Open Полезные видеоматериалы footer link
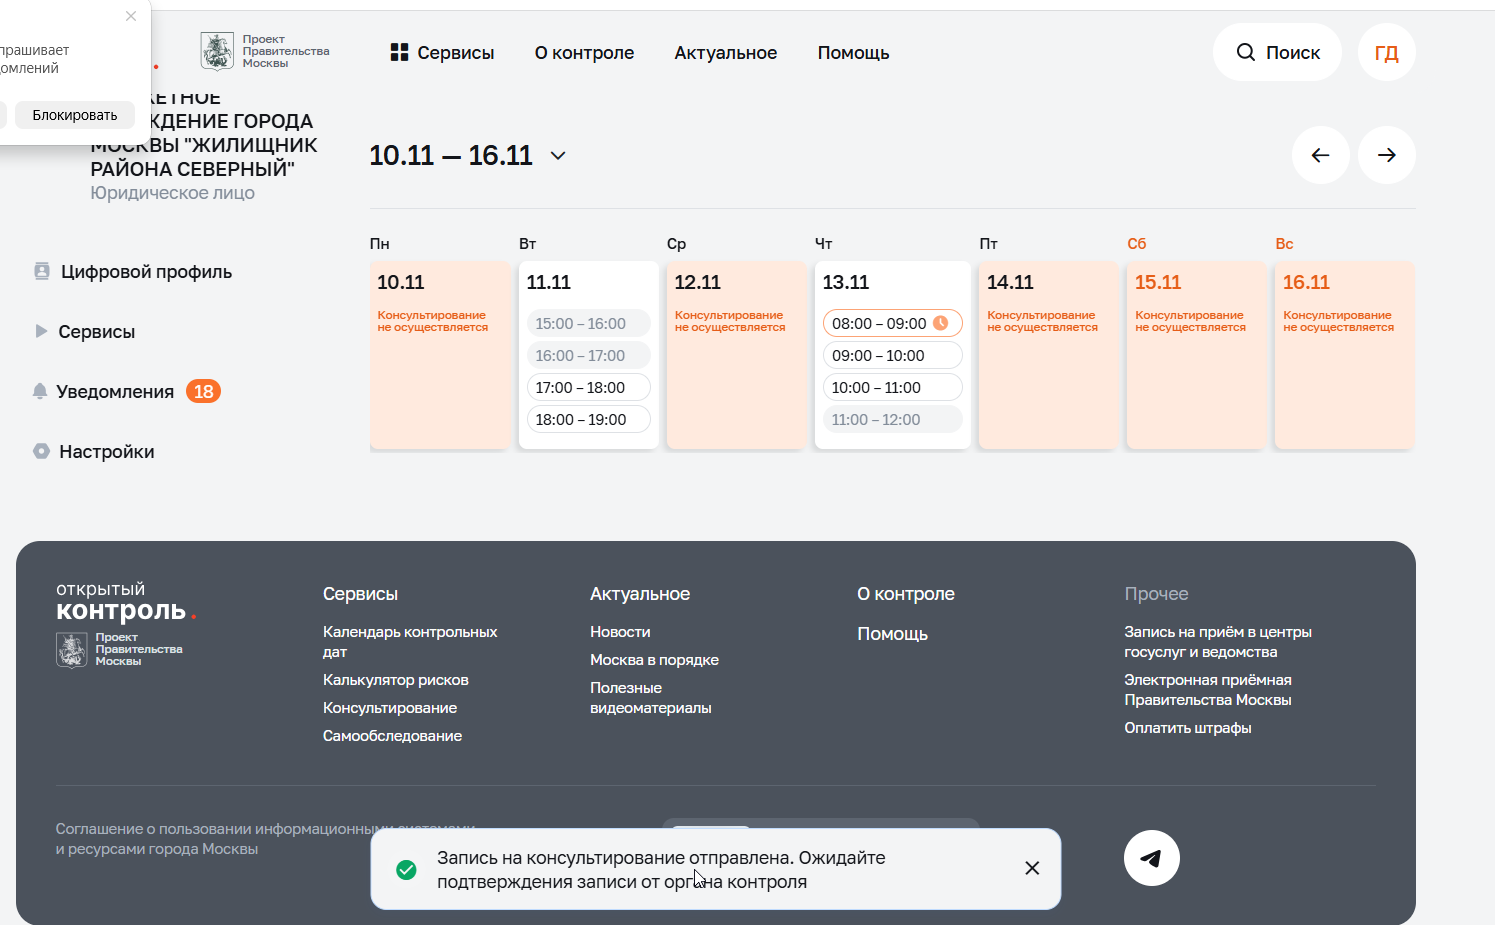Screen dimensions: 1495x925 [x=651, y=697]
